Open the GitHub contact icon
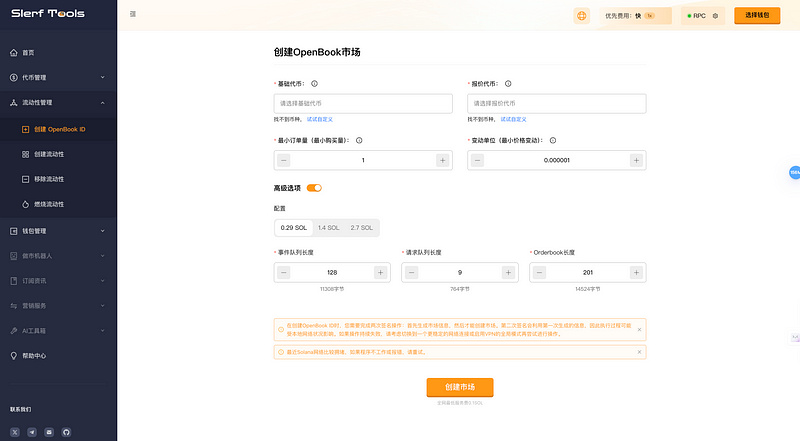Screen dimensions: 800x441 tap(66, 432)
